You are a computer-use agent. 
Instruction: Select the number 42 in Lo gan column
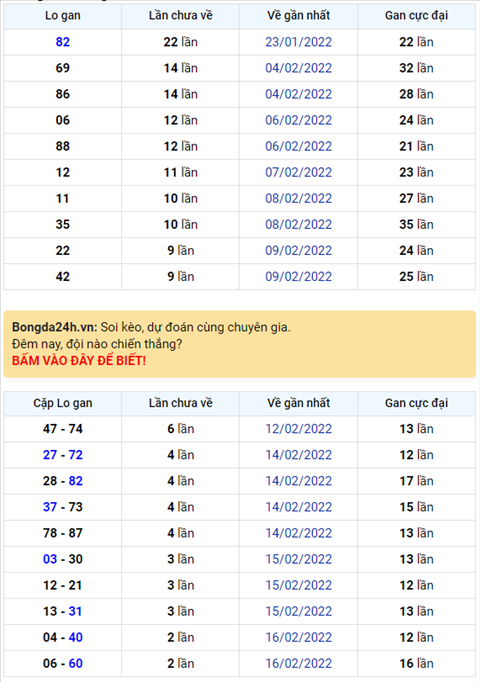coord(63,277)
